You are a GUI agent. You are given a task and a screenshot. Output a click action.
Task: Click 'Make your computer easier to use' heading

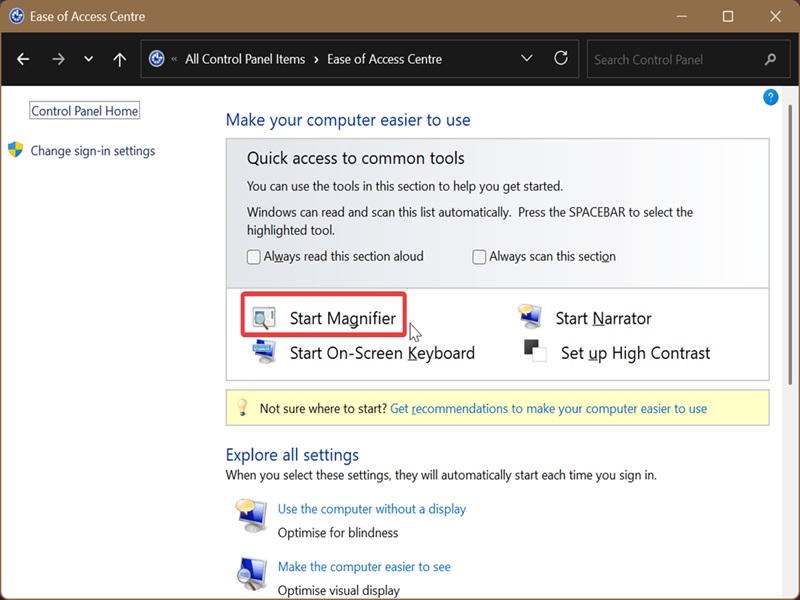[x=348, y=120]
